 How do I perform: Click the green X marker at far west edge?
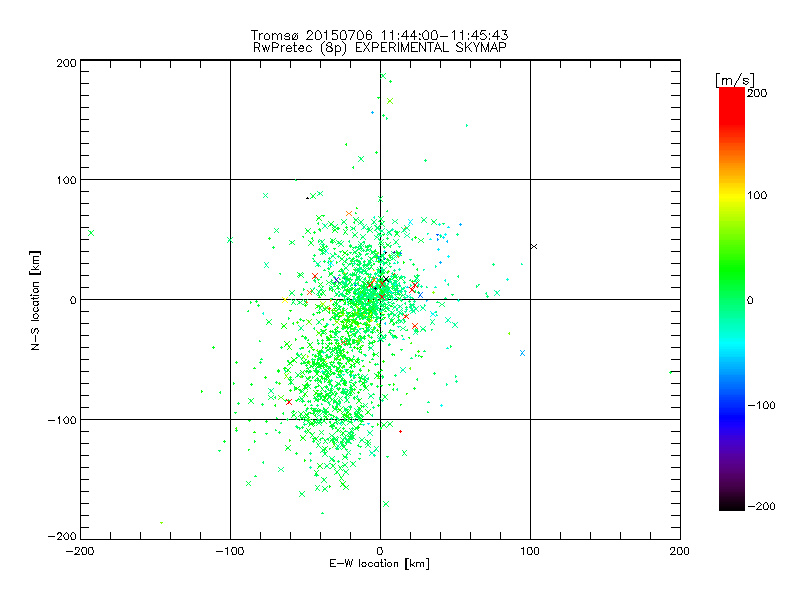click(x=91, y=233)
